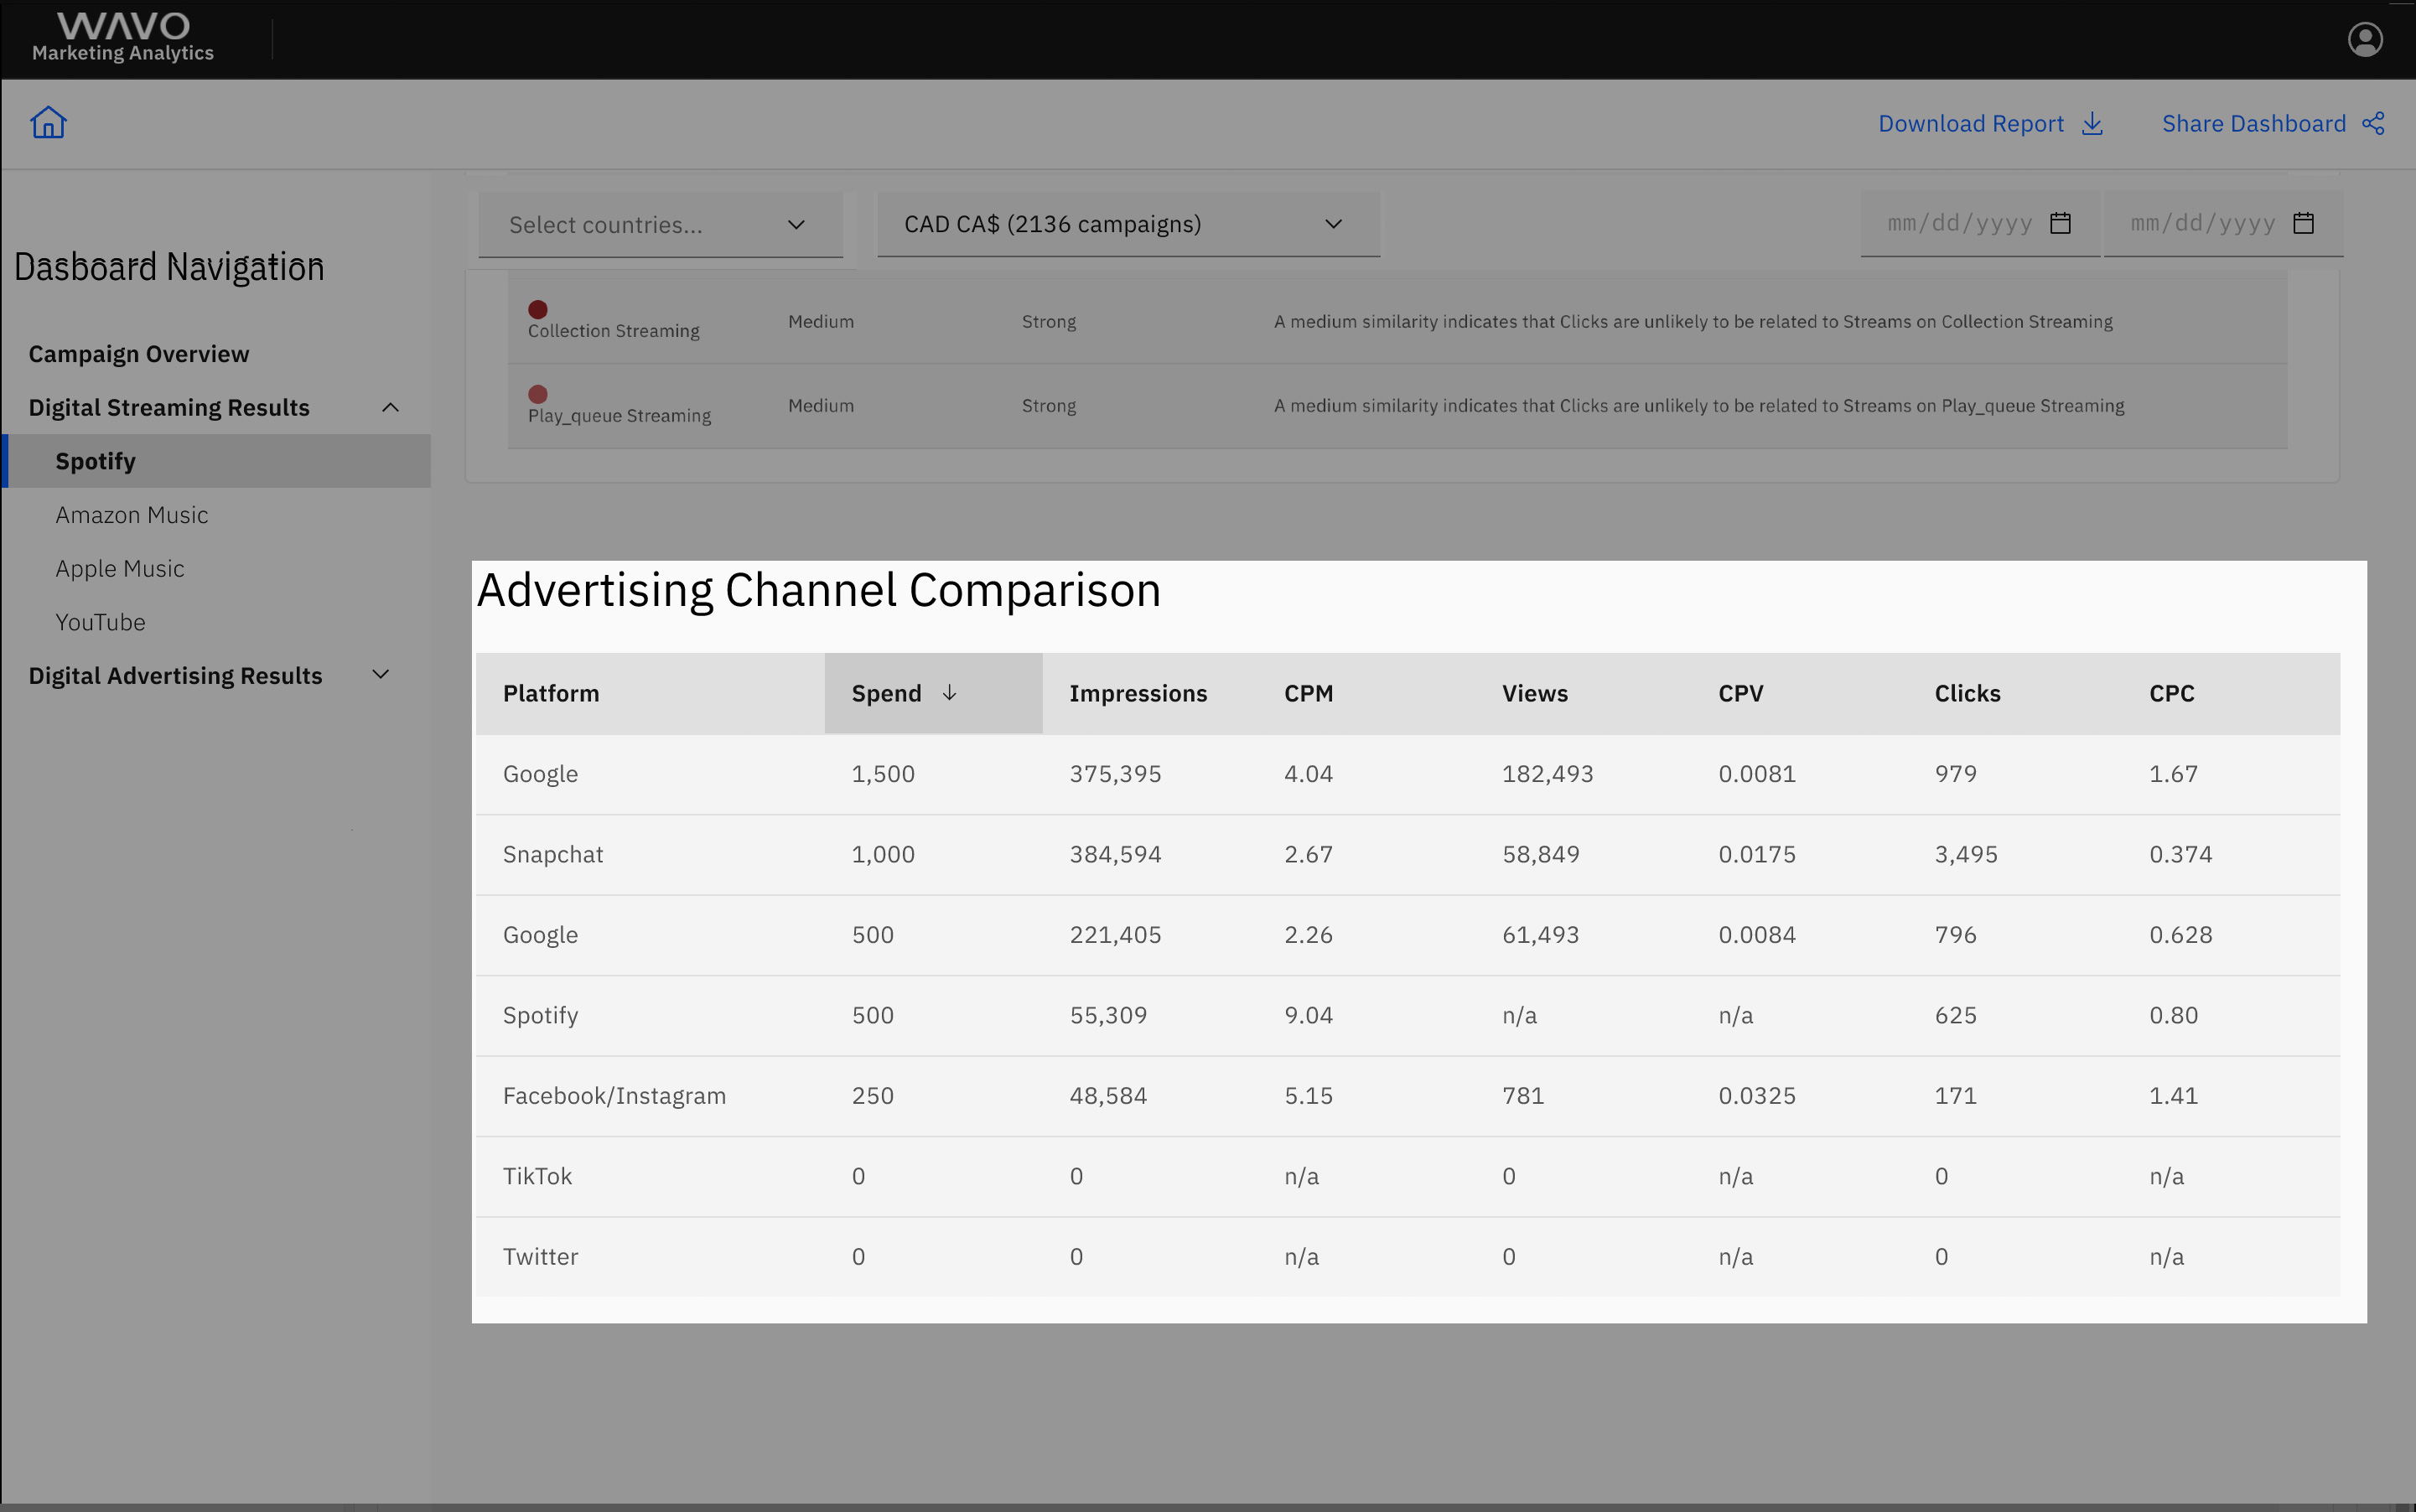Click the Dasboard Navigation heading

(x=169, y=267)
